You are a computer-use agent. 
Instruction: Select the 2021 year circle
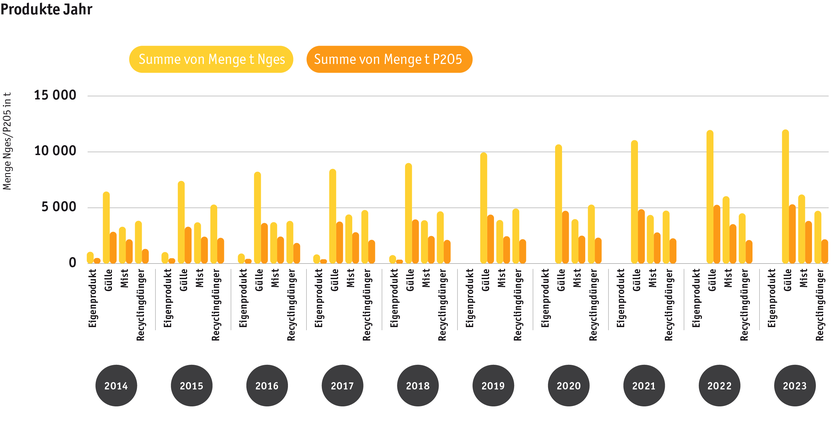click(644, 385)
